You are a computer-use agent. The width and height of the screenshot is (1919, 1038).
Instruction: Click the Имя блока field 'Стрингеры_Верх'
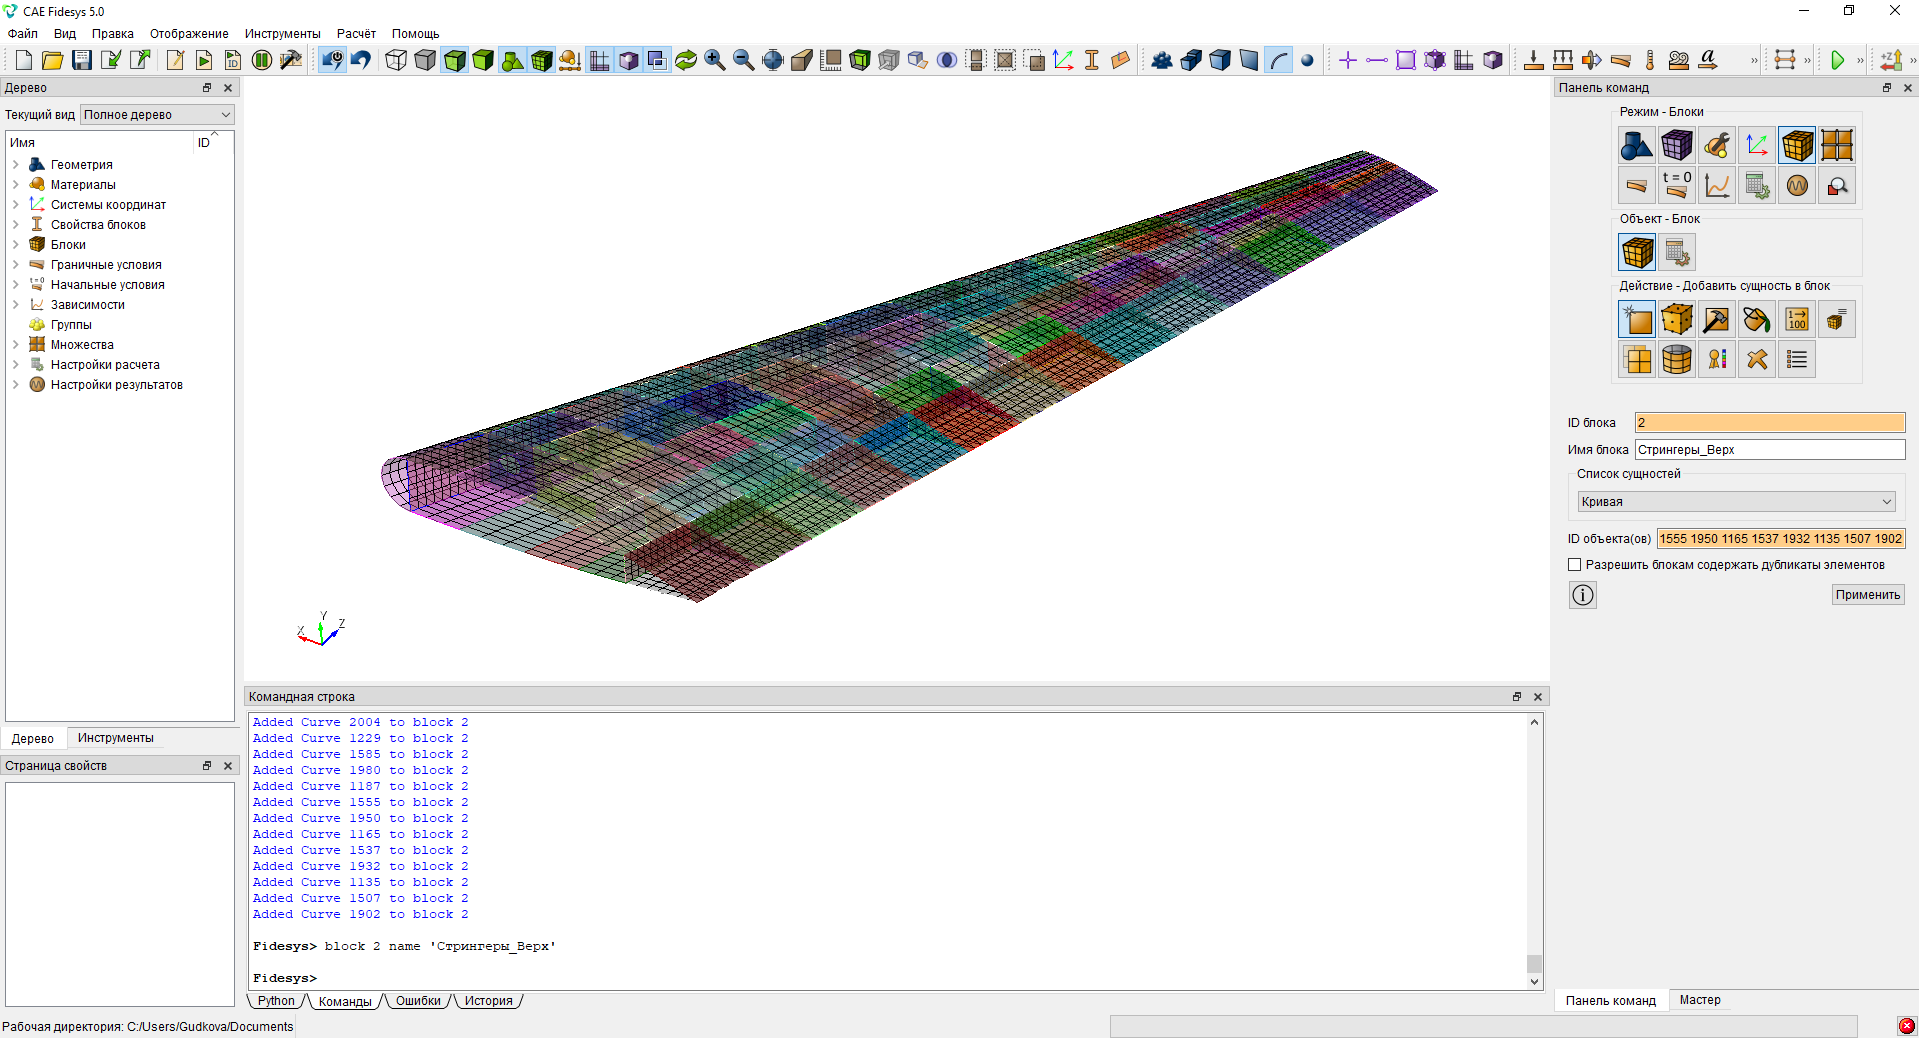pyautogui.click(x=1770, y=450)
